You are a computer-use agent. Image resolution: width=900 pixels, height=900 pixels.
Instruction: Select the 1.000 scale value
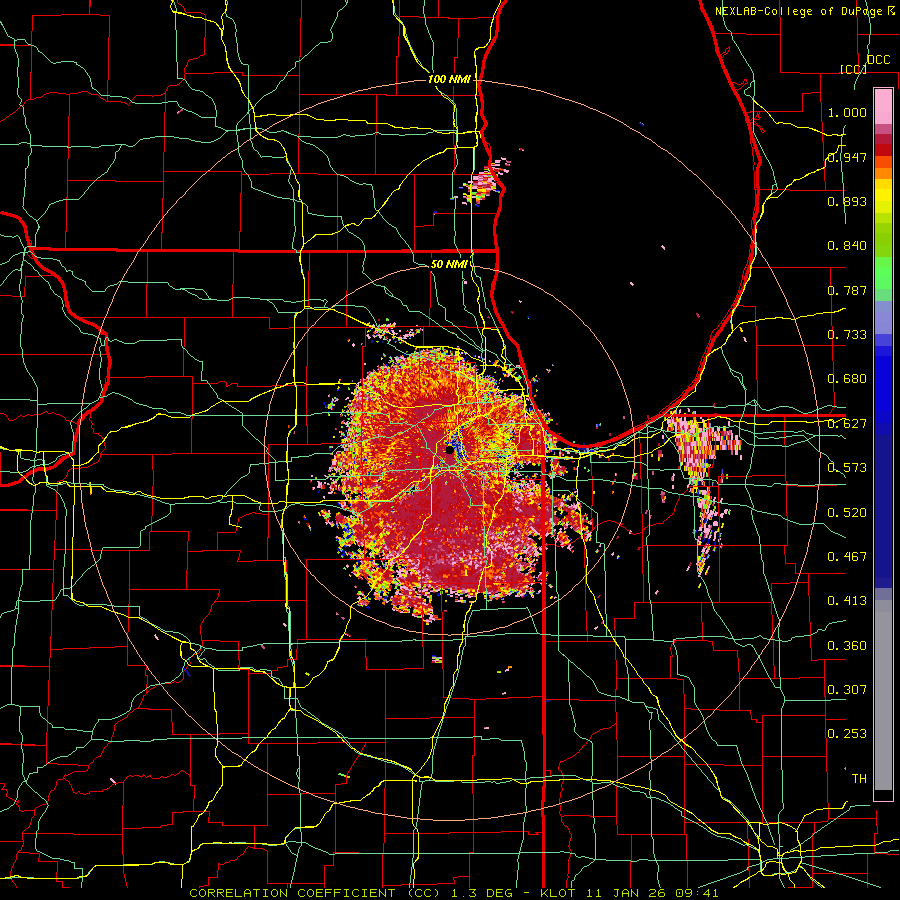point(847,112)
